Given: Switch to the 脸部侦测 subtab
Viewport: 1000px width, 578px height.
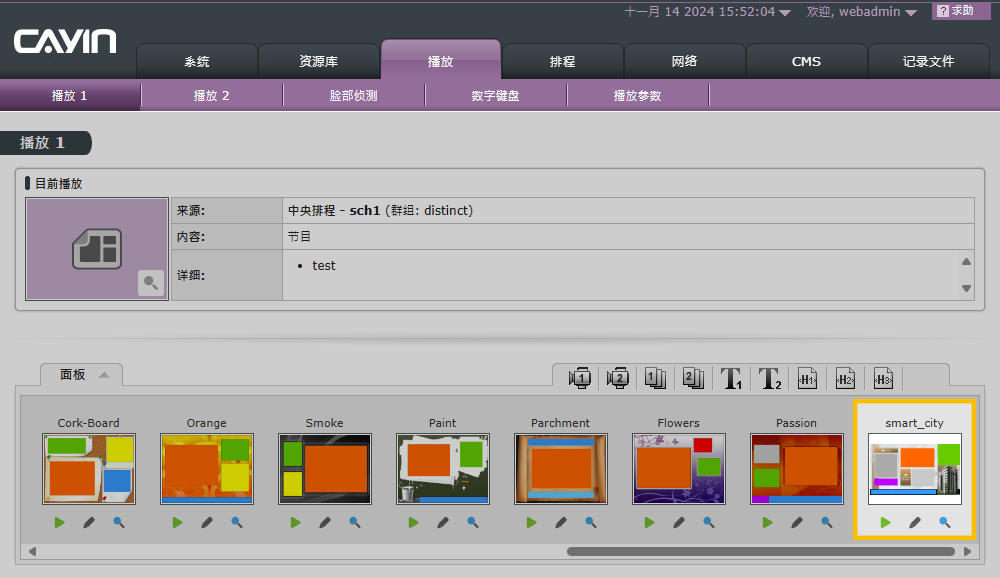Looking at the screenshot, I should pyautogui.click(x=353, y=96).
